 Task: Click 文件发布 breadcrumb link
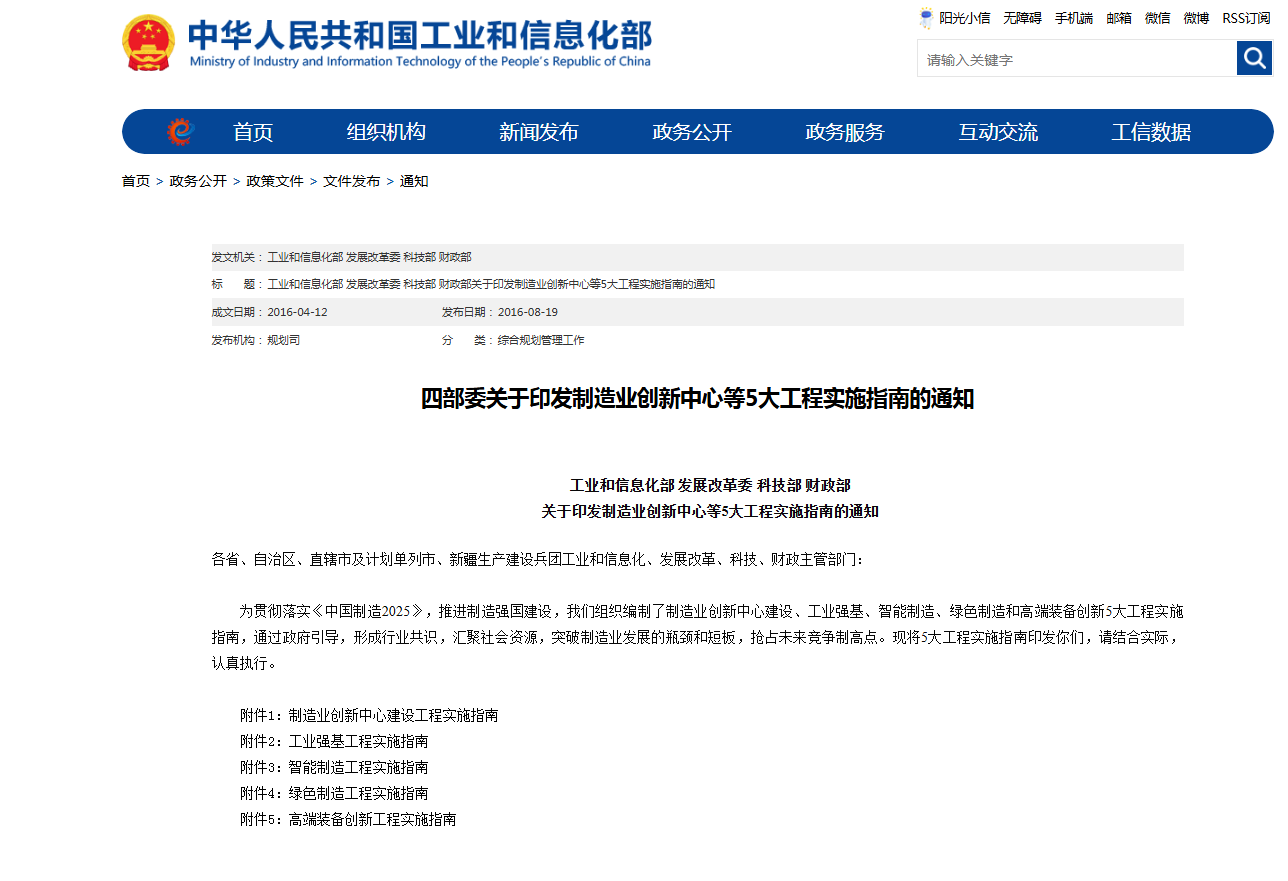coord(351,181)
